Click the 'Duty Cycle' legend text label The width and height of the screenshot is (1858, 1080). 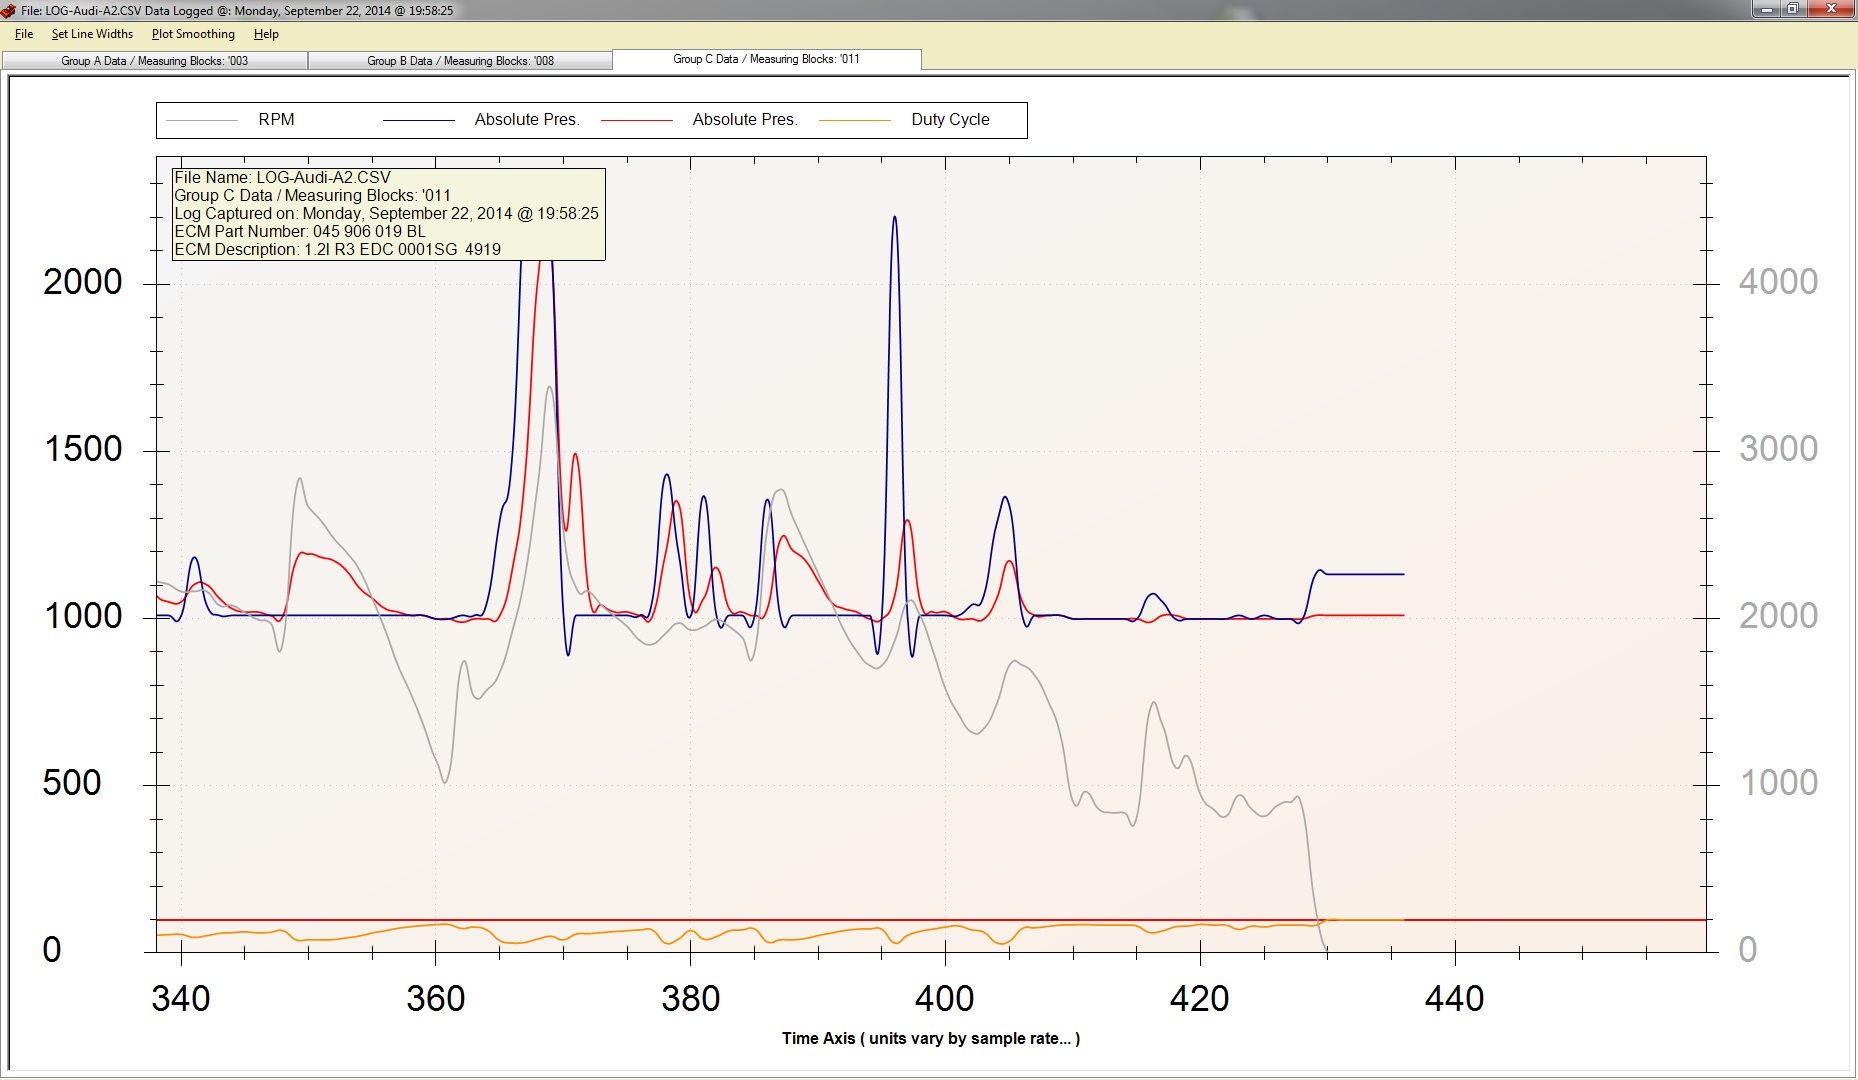950,120
